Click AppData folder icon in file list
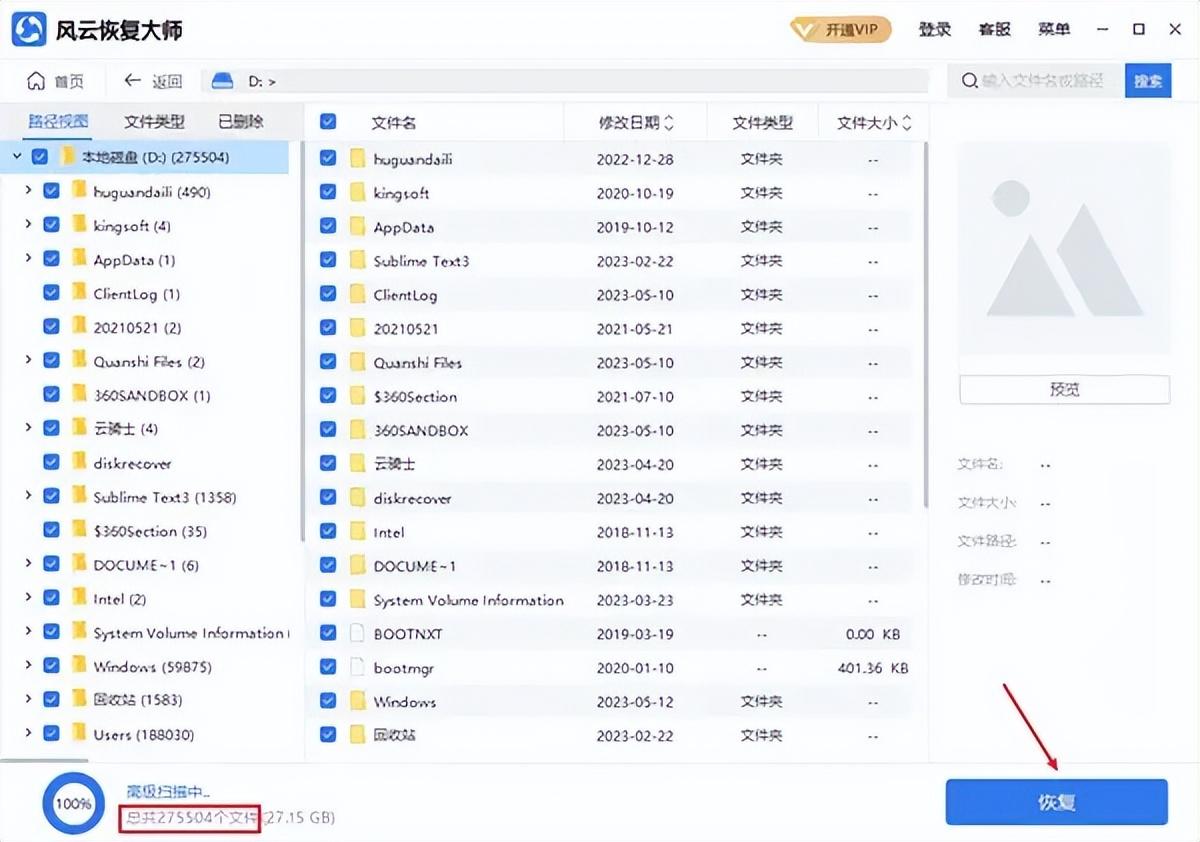The width and height of the screenshot is (1200, 842). click(x=357, y=226)
